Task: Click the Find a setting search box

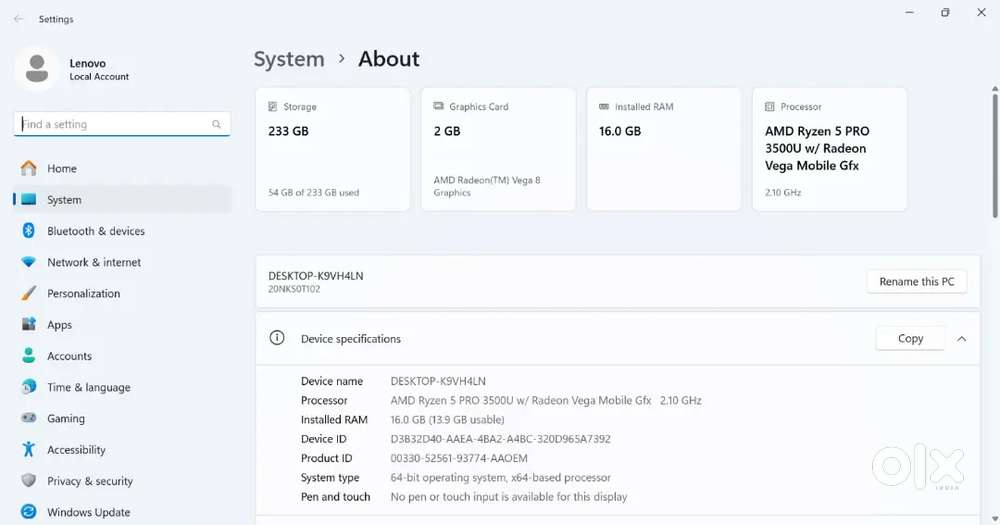Action: 115,125
